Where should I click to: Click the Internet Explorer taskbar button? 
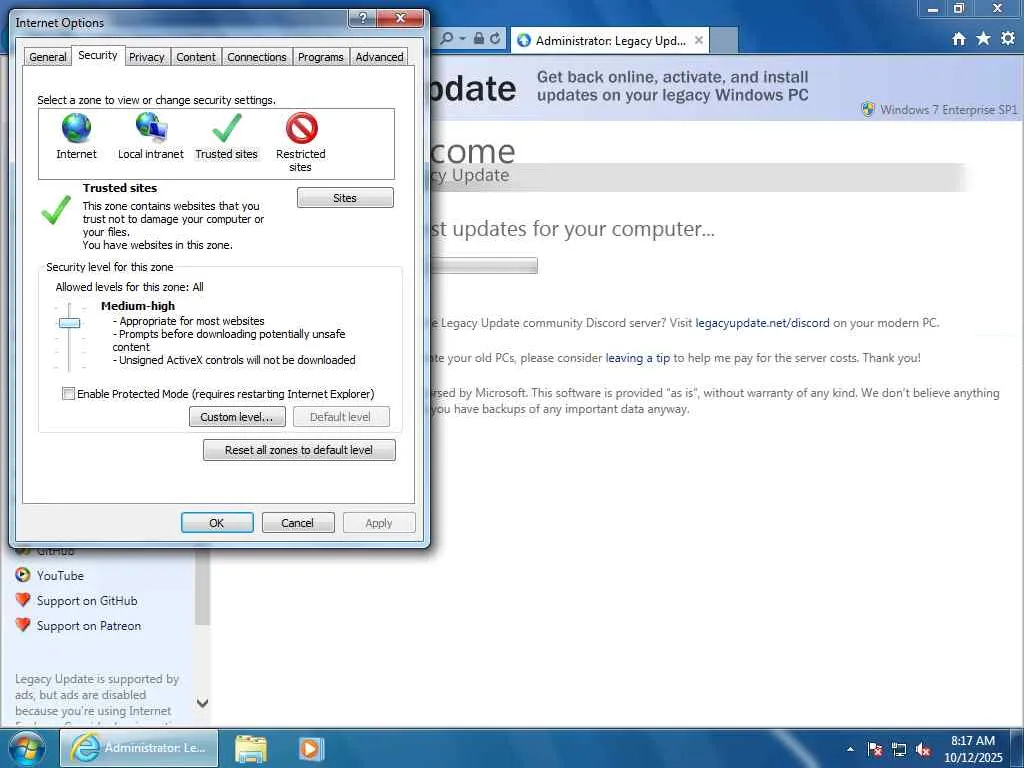(139, 748)
